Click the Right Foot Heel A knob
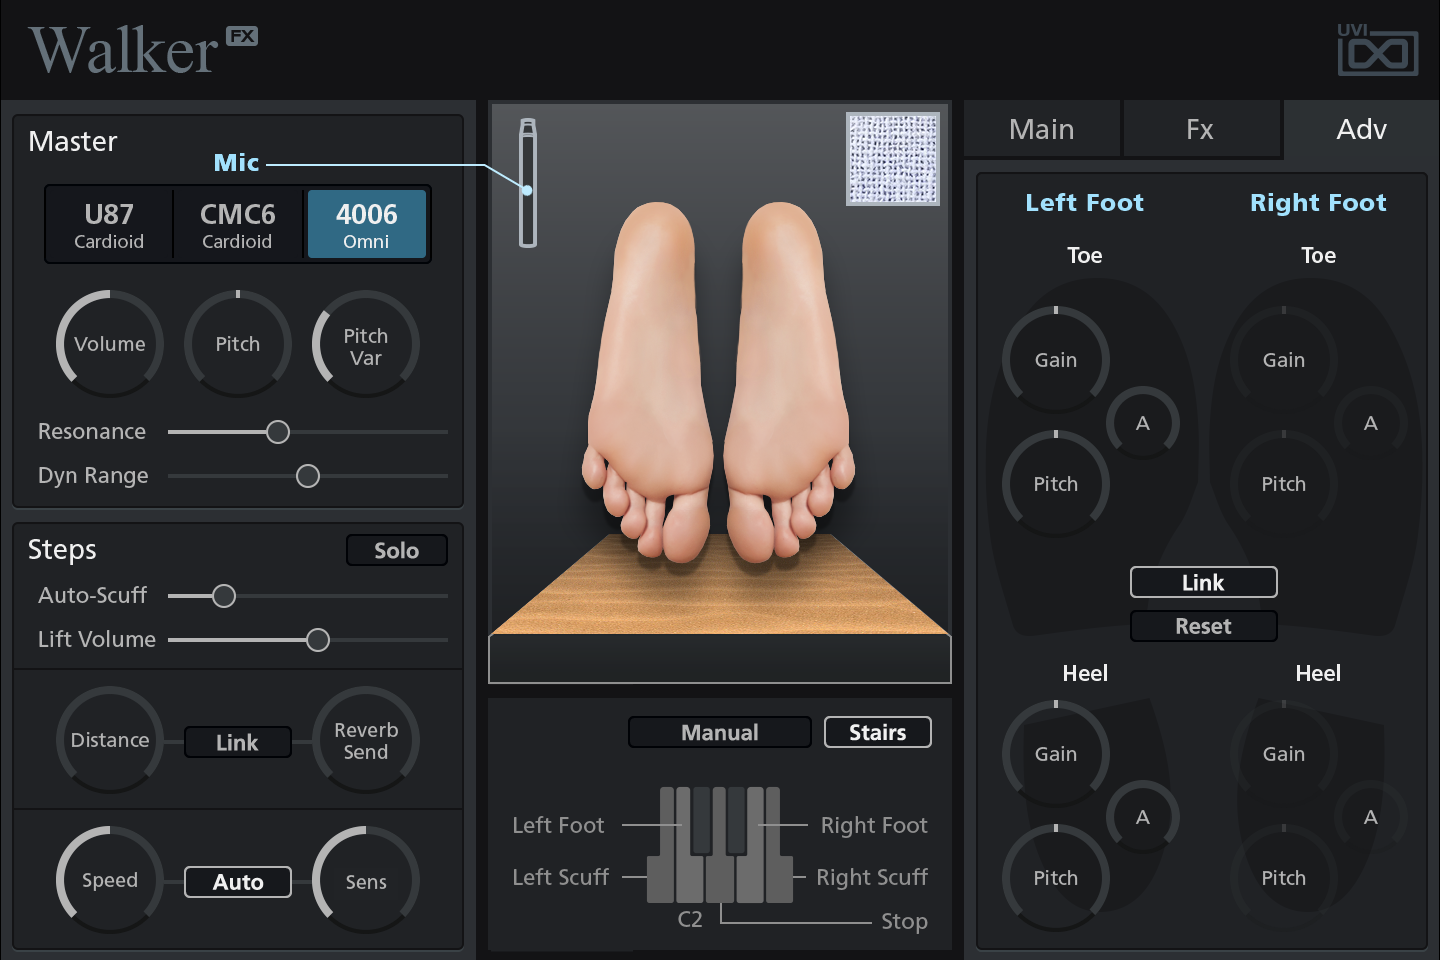Image resolution: width=1440 pixels, height=960 pixels. point(1370,817)
